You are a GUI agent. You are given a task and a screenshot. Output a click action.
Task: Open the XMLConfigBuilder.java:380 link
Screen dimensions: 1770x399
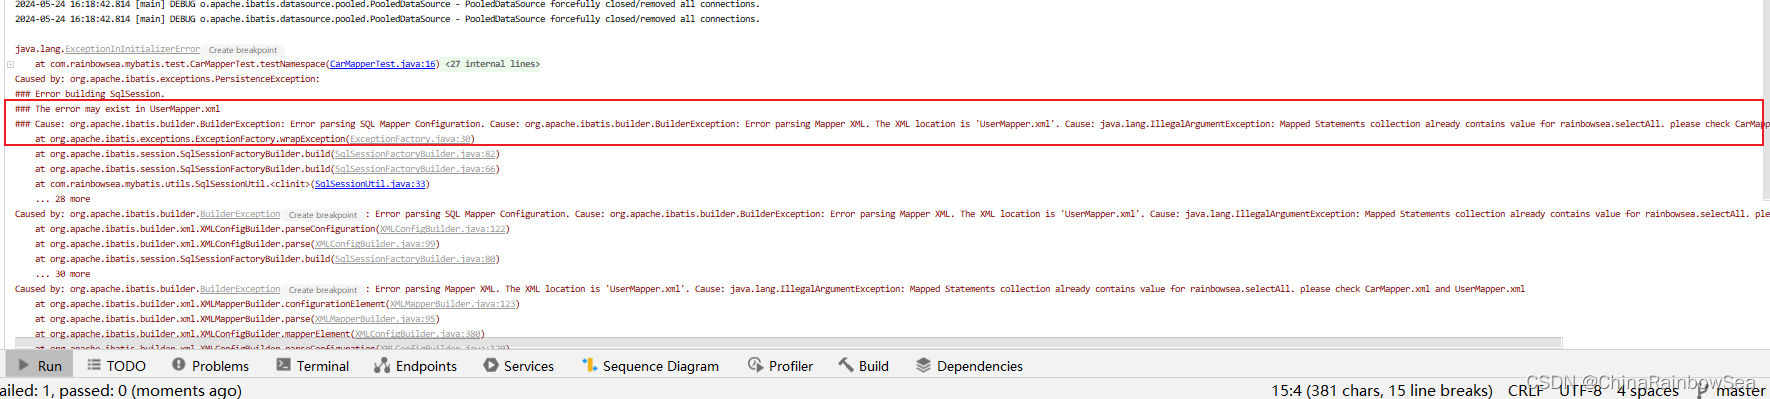[417, 334]
